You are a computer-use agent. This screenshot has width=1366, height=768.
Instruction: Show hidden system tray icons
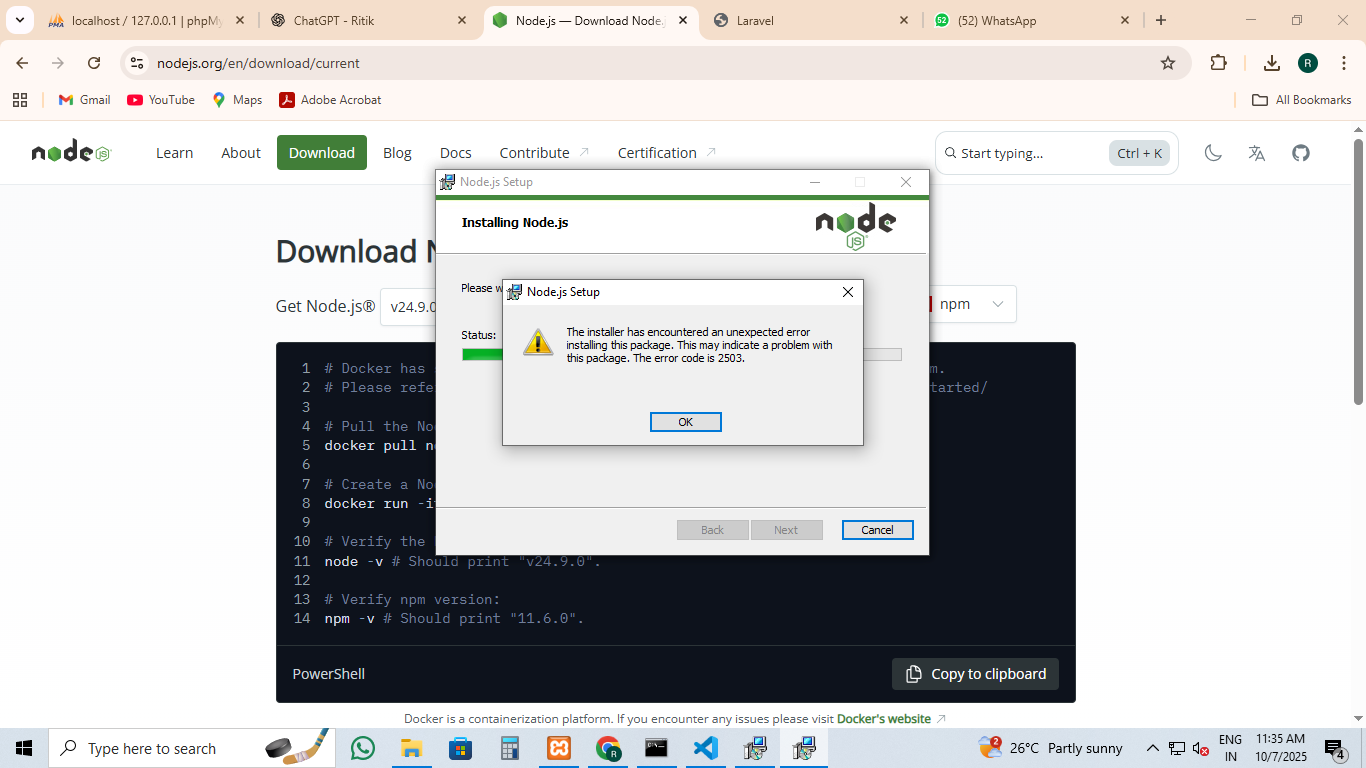point(1152,748)
